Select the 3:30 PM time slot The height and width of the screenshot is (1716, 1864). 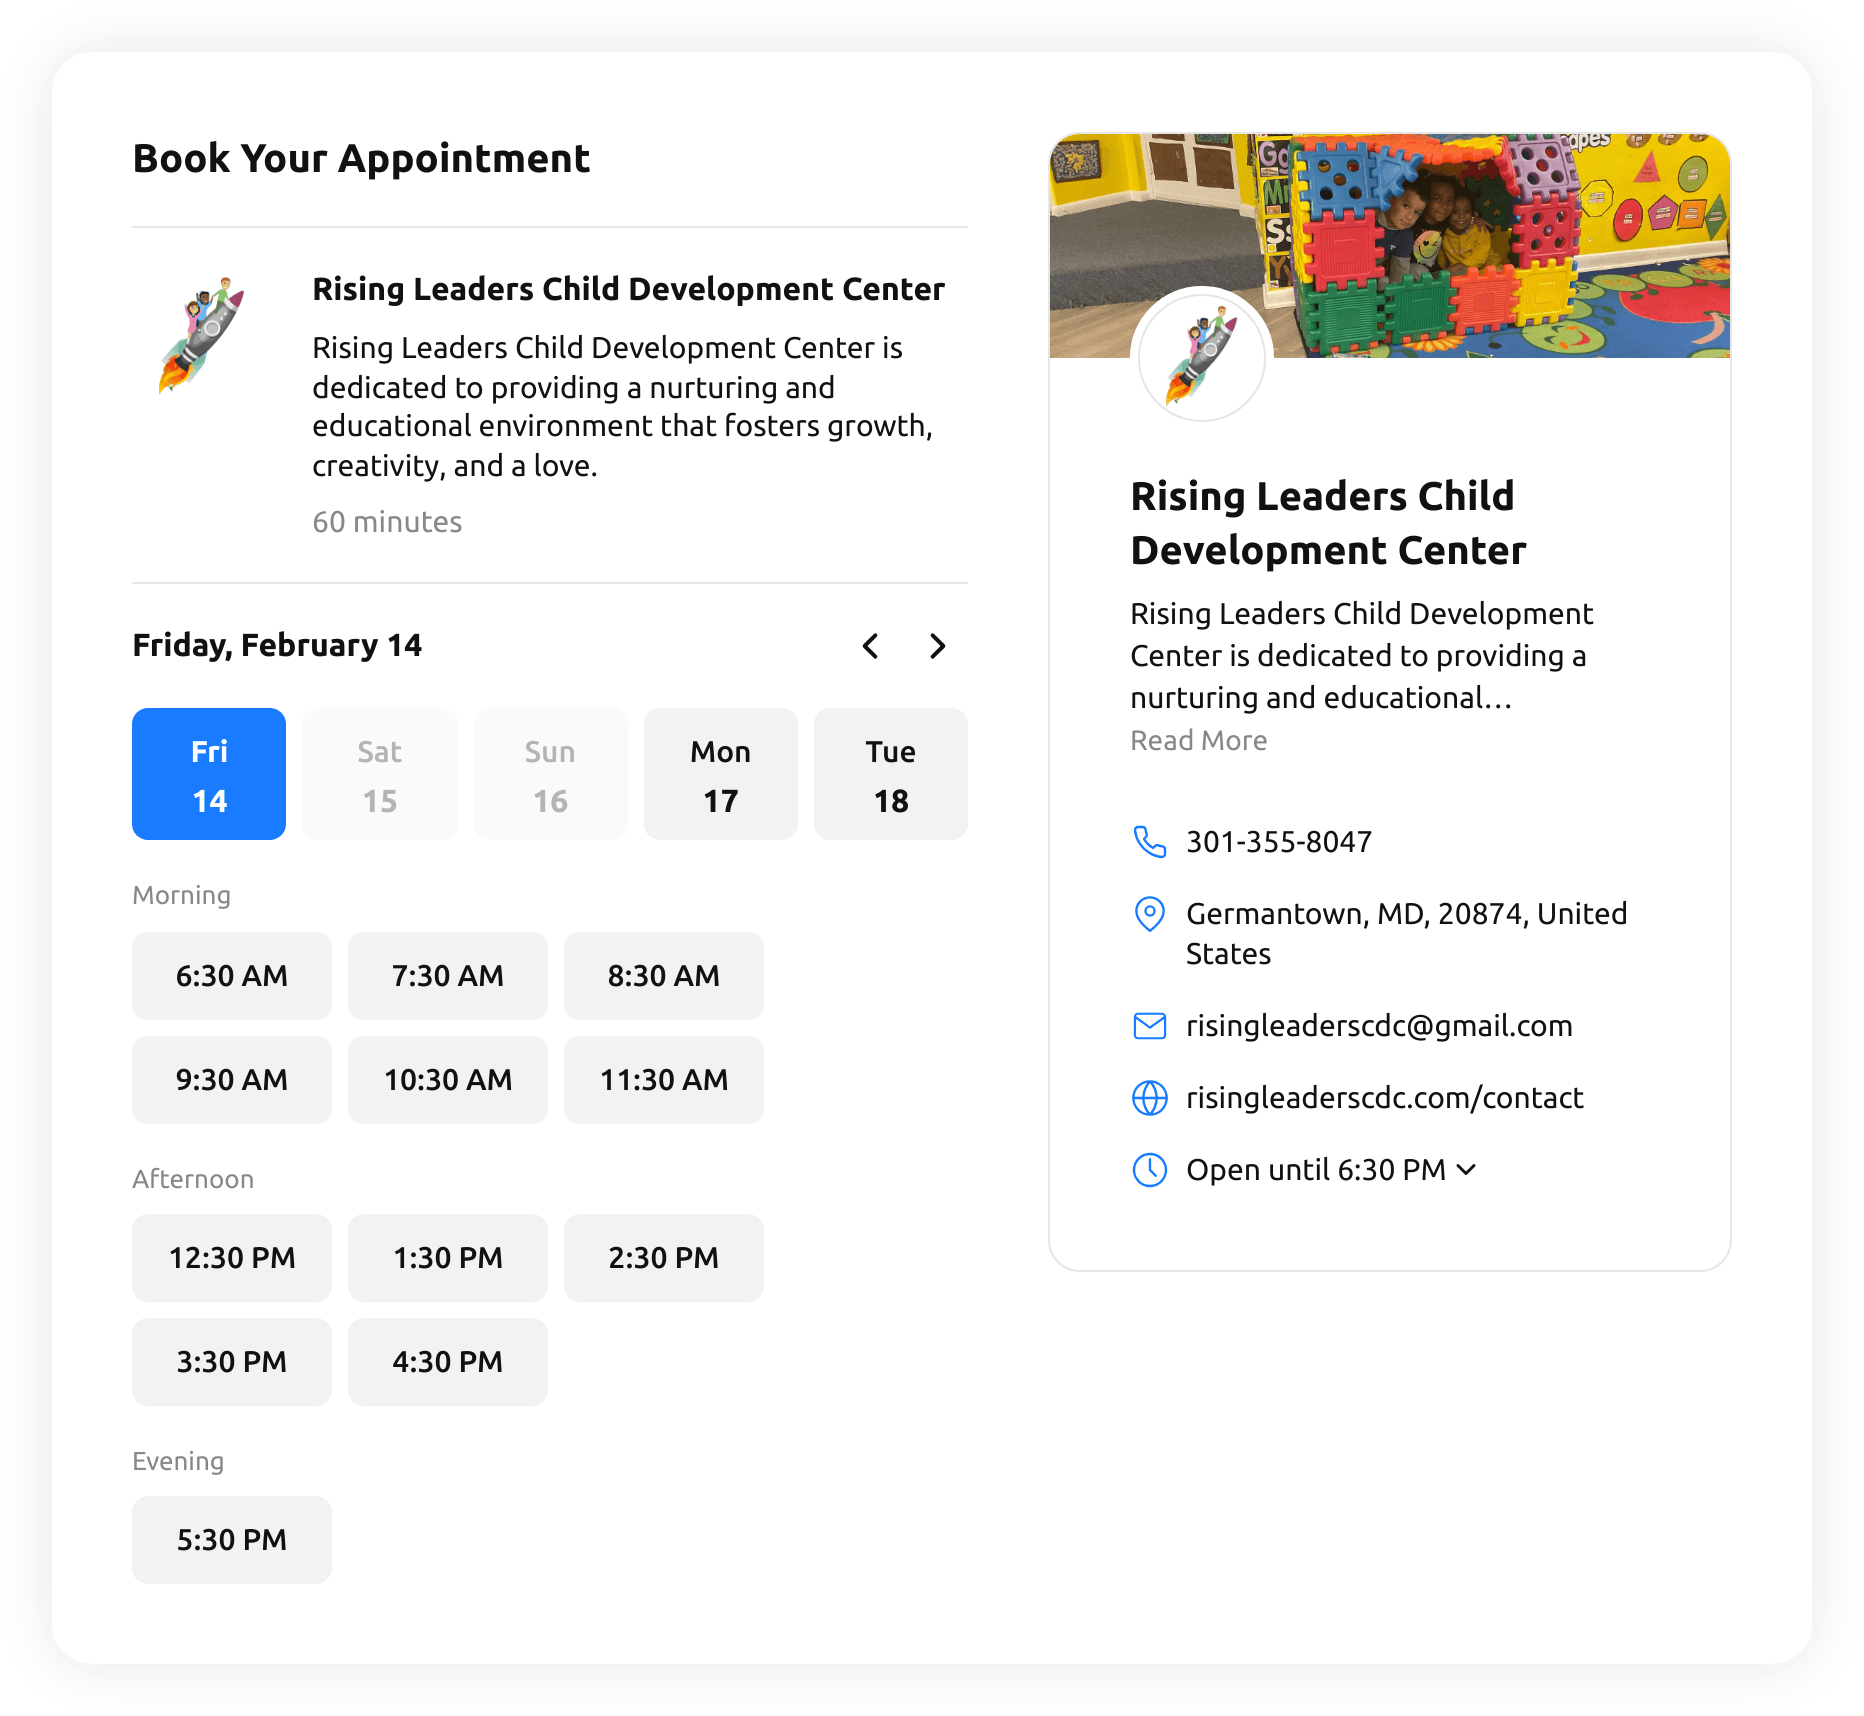(x=232, y=1362)
